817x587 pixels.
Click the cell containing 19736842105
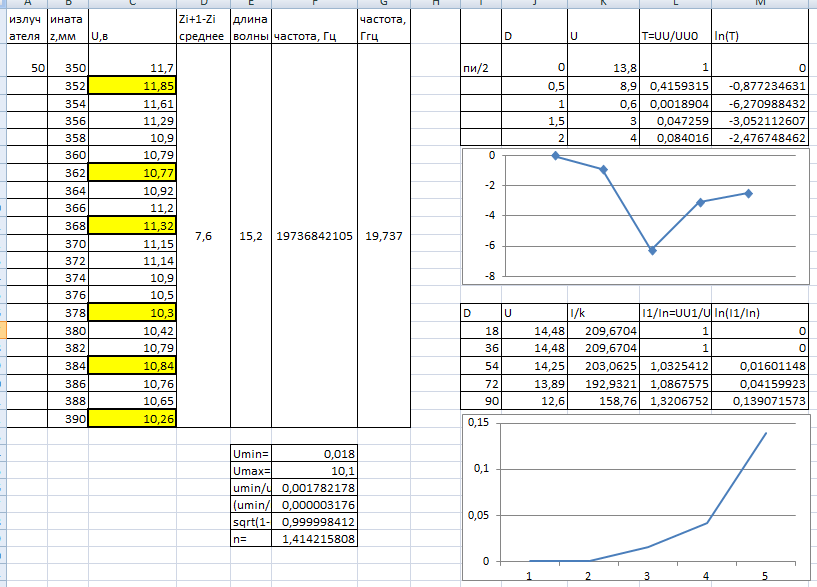click(314, 236)
